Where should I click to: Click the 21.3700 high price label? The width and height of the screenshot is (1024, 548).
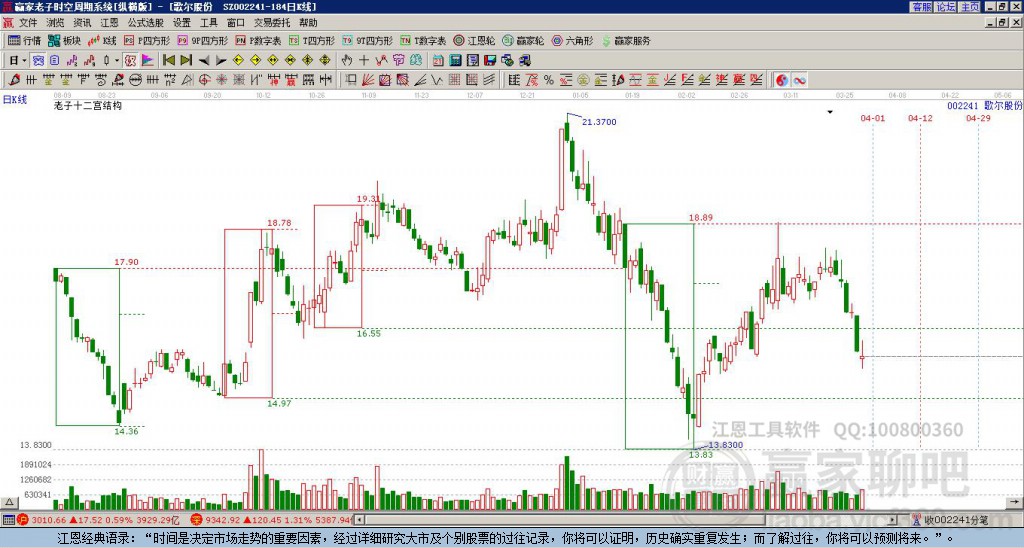click(x=599, y=121)
